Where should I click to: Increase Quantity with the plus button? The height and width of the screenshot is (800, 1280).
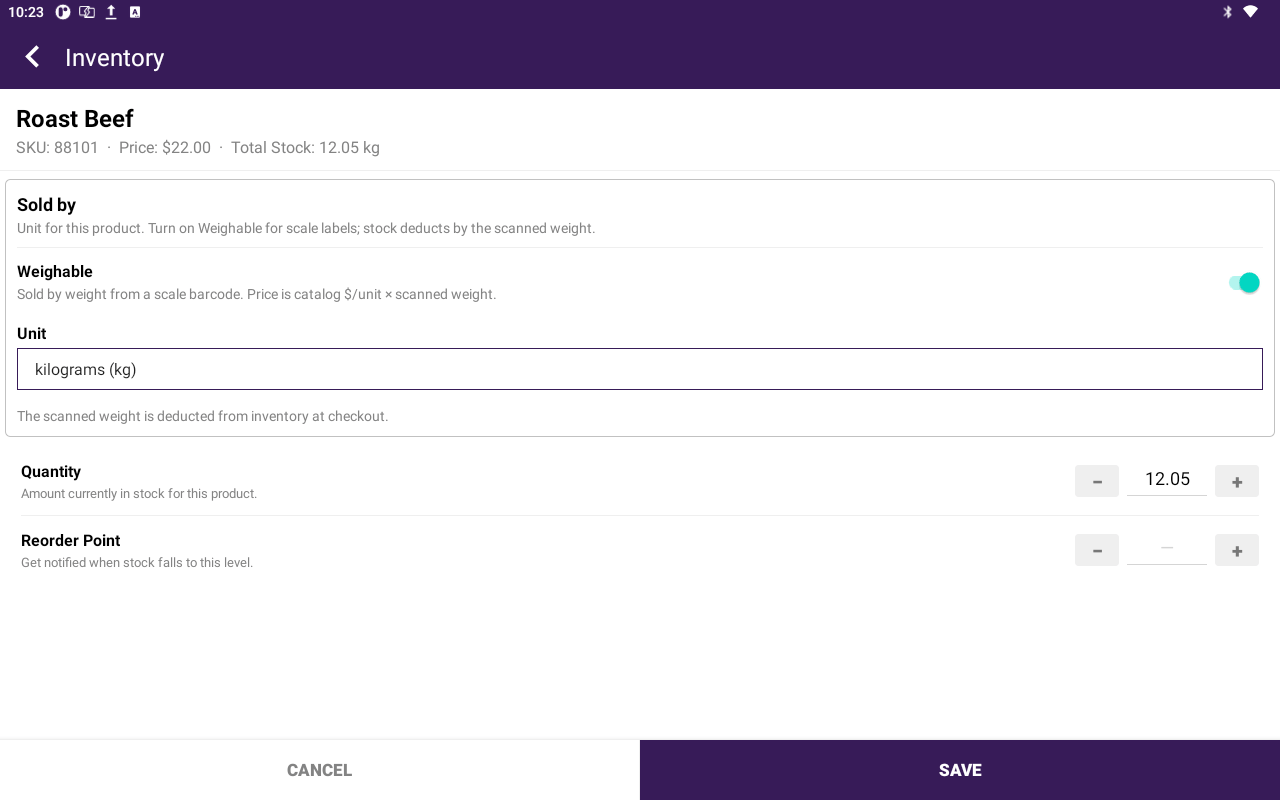click(1237, 481)
